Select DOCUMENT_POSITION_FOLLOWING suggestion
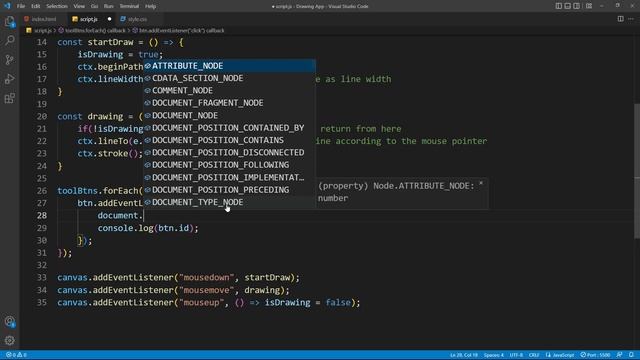This screenshot has height=360, width=640. [x=229, y=165]
